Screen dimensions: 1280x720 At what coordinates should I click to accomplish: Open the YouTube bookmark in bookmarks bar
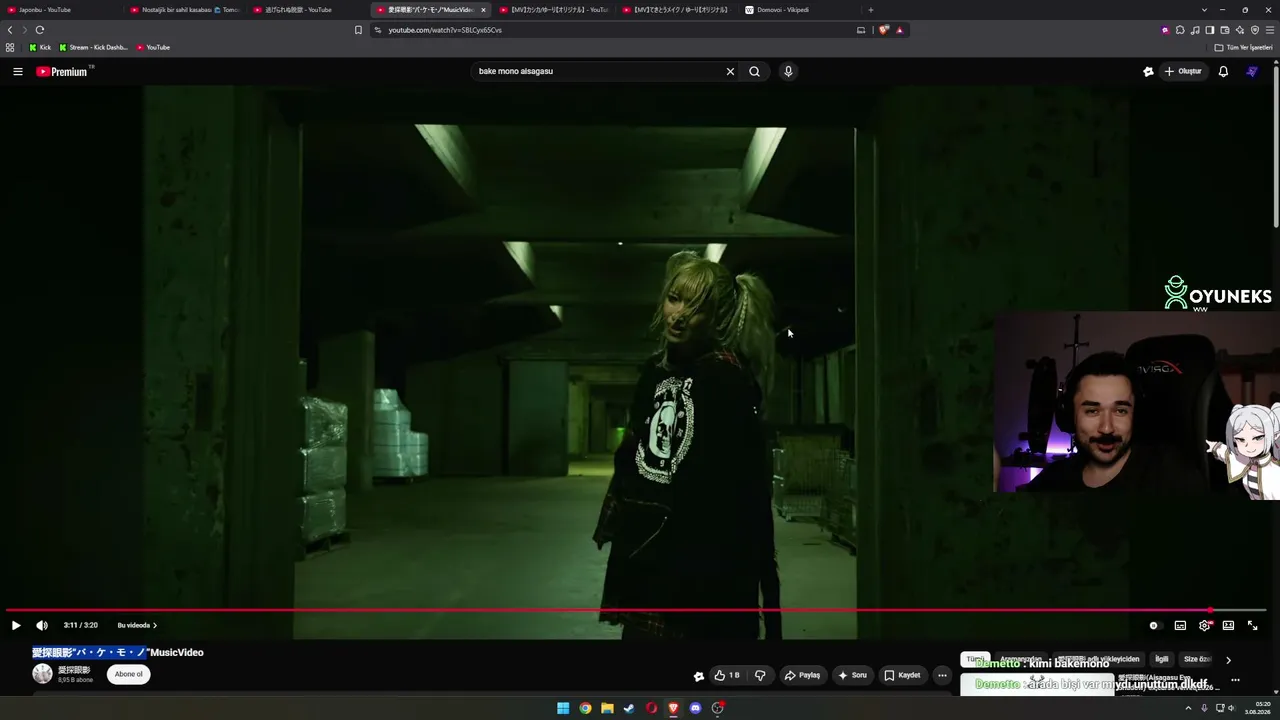[153, 47]
